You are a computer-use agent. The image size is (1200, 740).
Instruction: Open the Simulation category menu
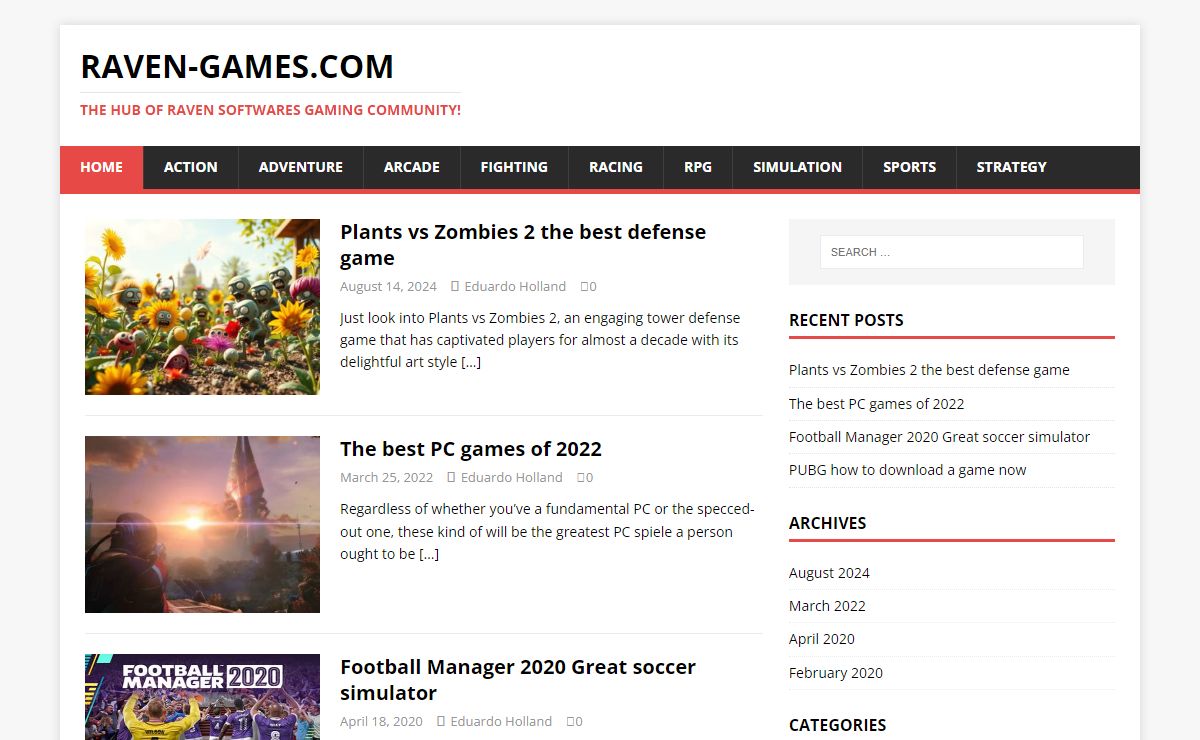point(797,167)
